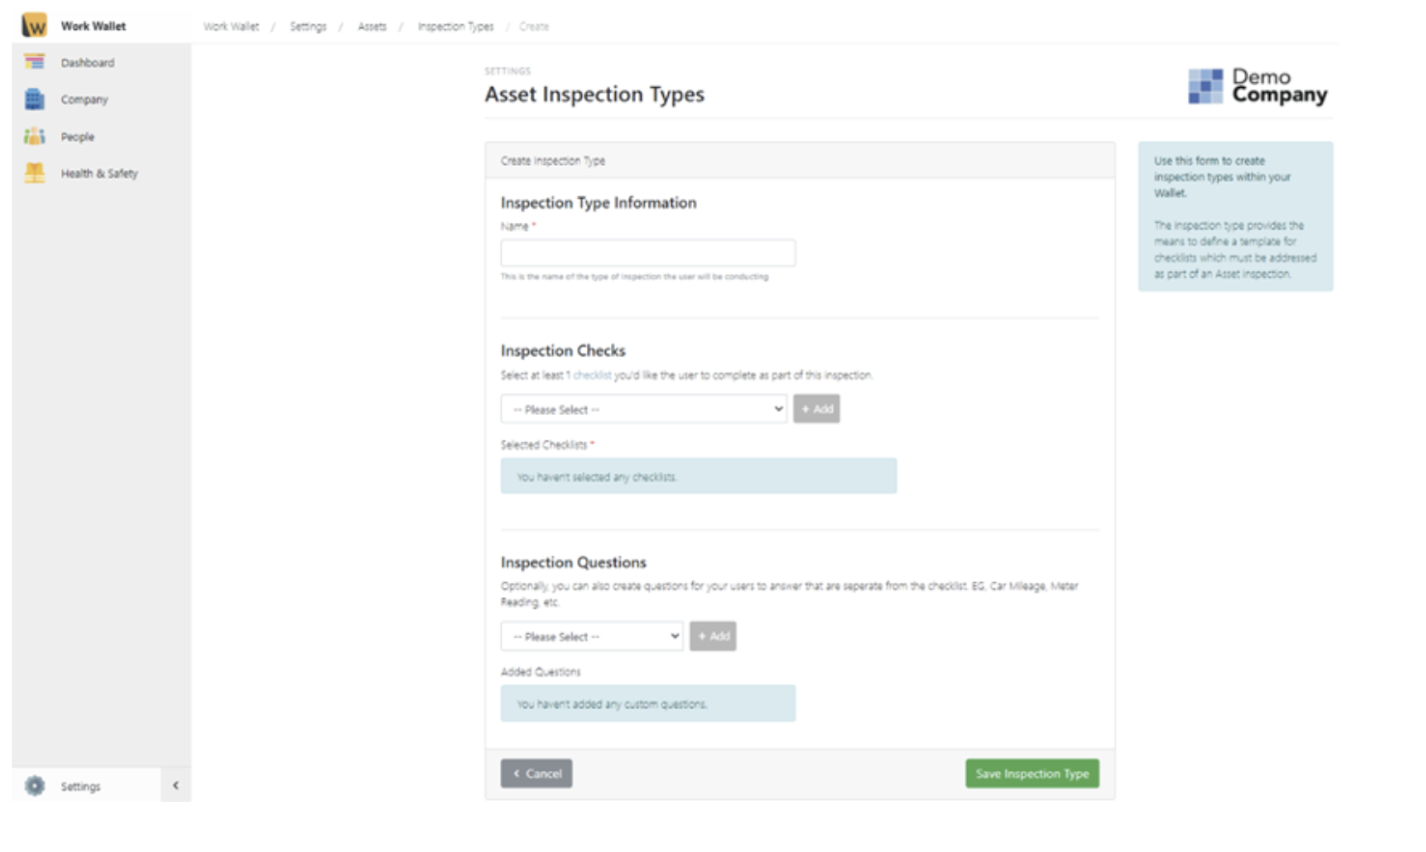Click the Cancel button
1426x852 pixels.
click(x=536, y=773)
